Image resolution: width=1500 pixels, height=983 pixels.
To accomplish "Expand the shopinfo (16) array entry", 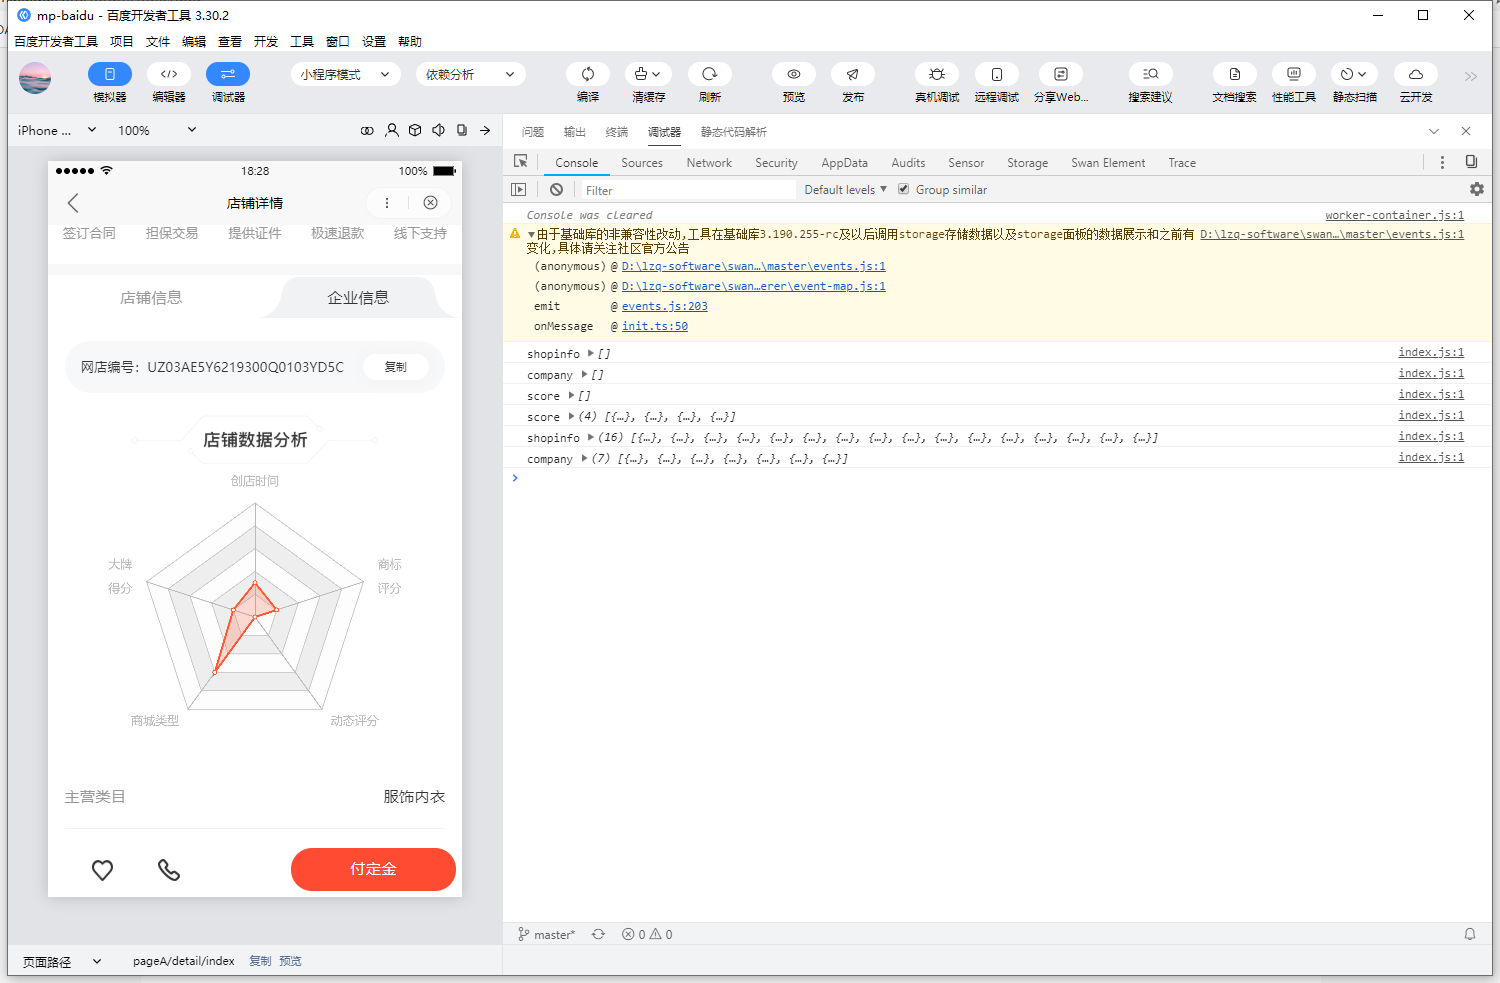I will pyautogui.click(x=591, y=437).
